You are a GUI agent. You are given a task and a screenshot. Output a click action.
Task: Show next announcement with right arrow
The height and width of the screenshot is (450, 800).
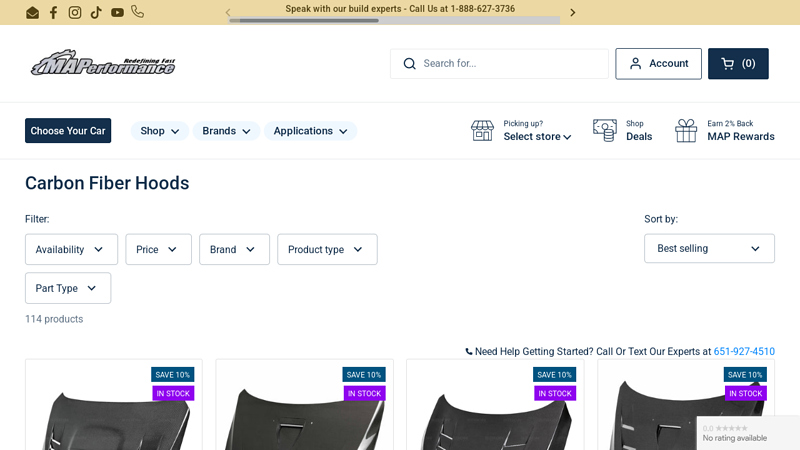tap(572, 13)
